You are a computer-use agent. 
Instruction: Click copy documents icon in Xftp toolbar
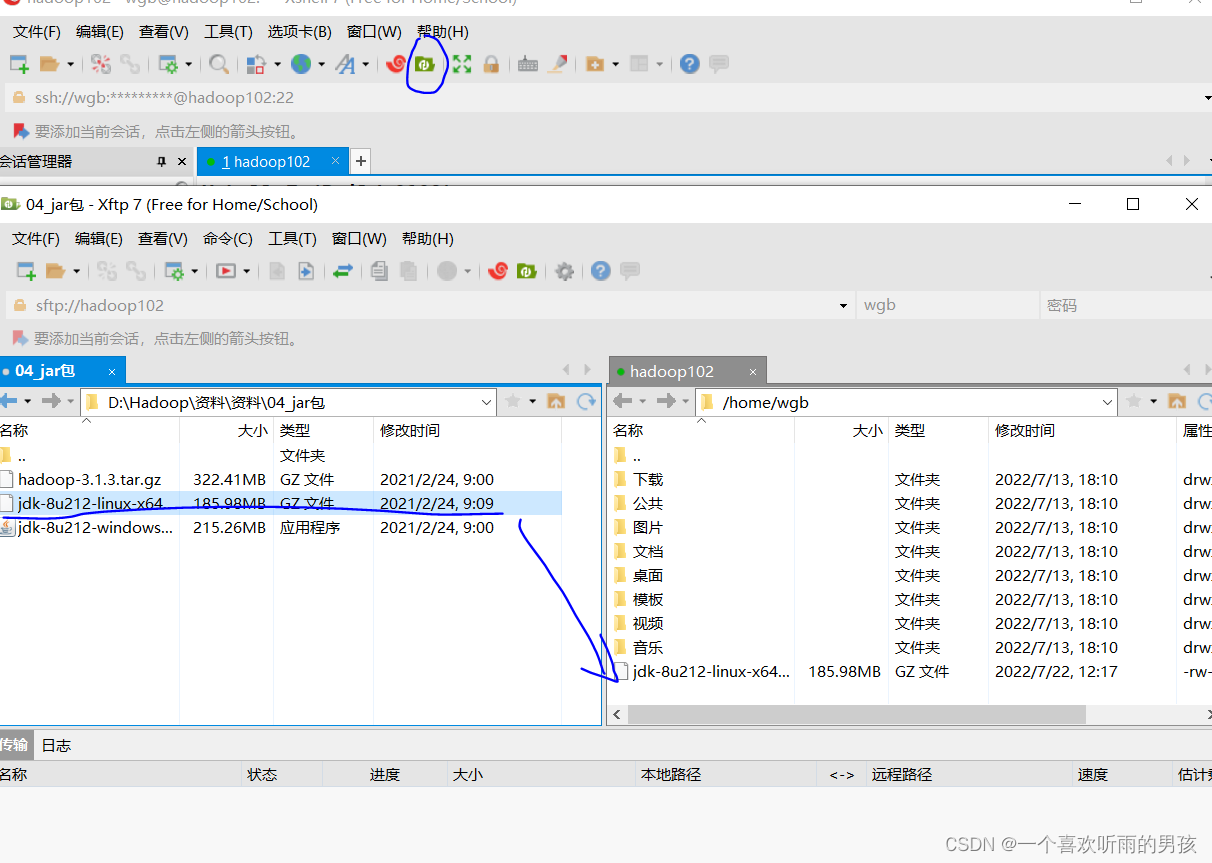(x=379, y=271)
